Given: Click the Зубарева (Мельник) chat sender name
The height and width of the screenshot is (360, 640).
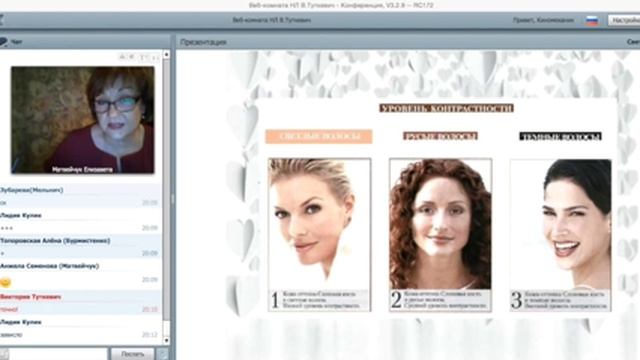Looking at the screenshot, I should (31, 190).
